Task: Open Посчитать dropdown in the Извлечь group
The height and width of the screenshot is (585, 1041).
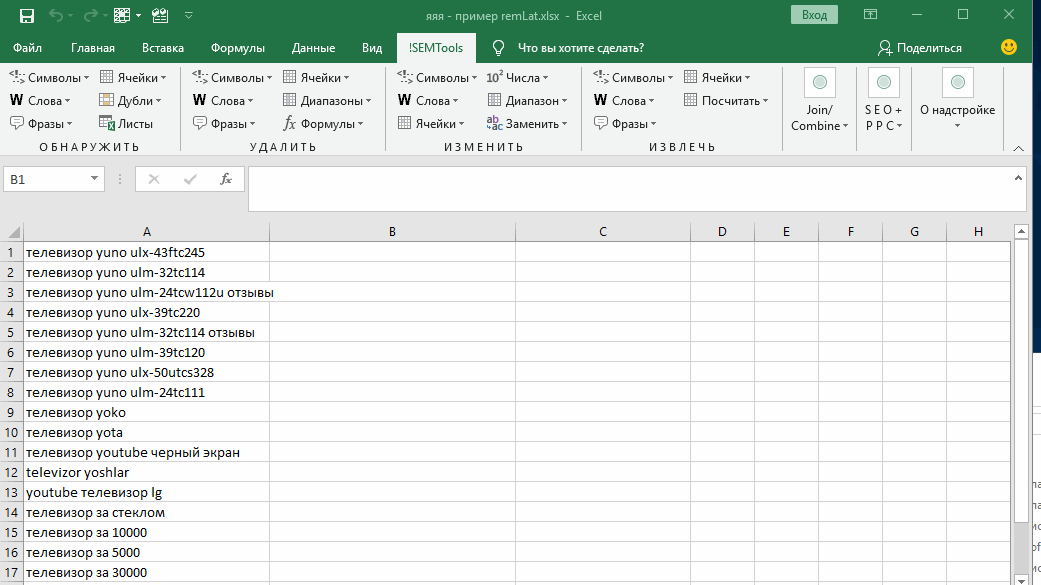Action: [726, 101]
